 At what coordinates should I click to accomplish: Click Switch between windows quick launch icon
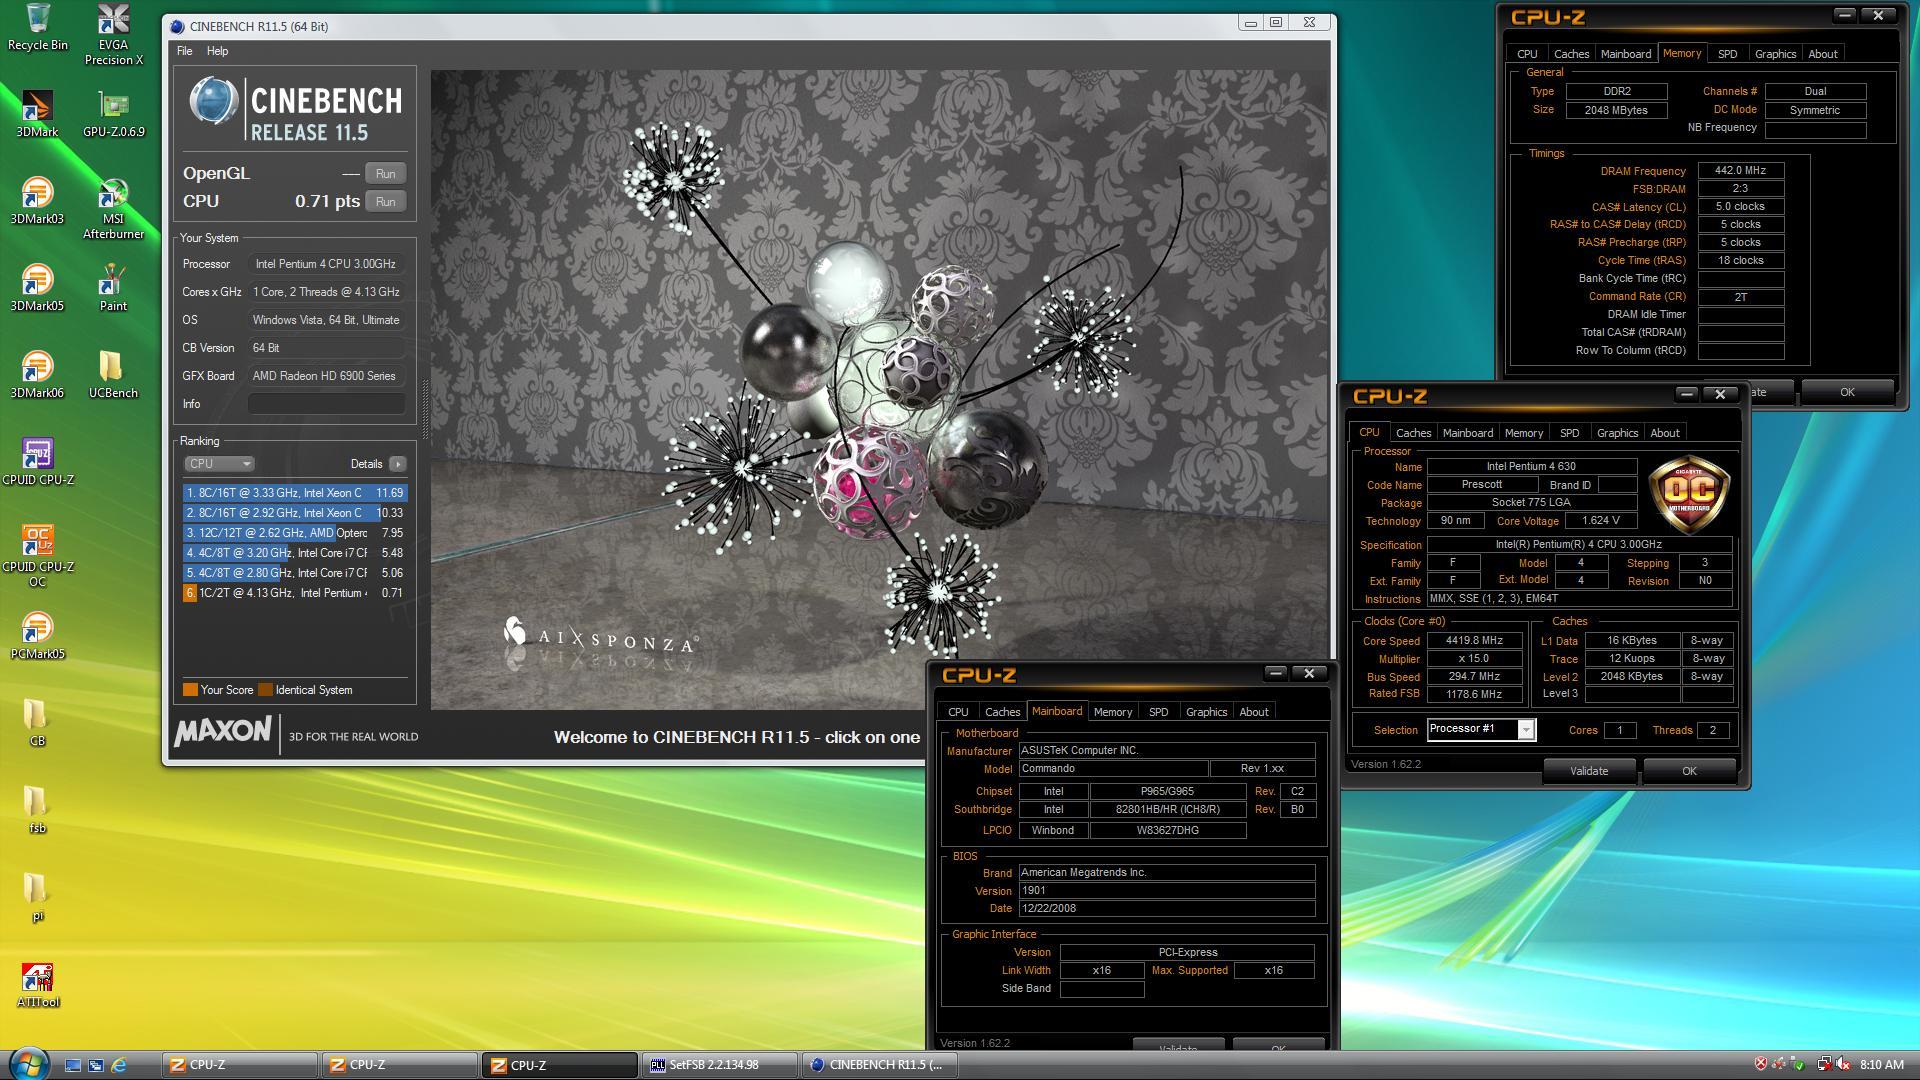tap(96, 1065)
